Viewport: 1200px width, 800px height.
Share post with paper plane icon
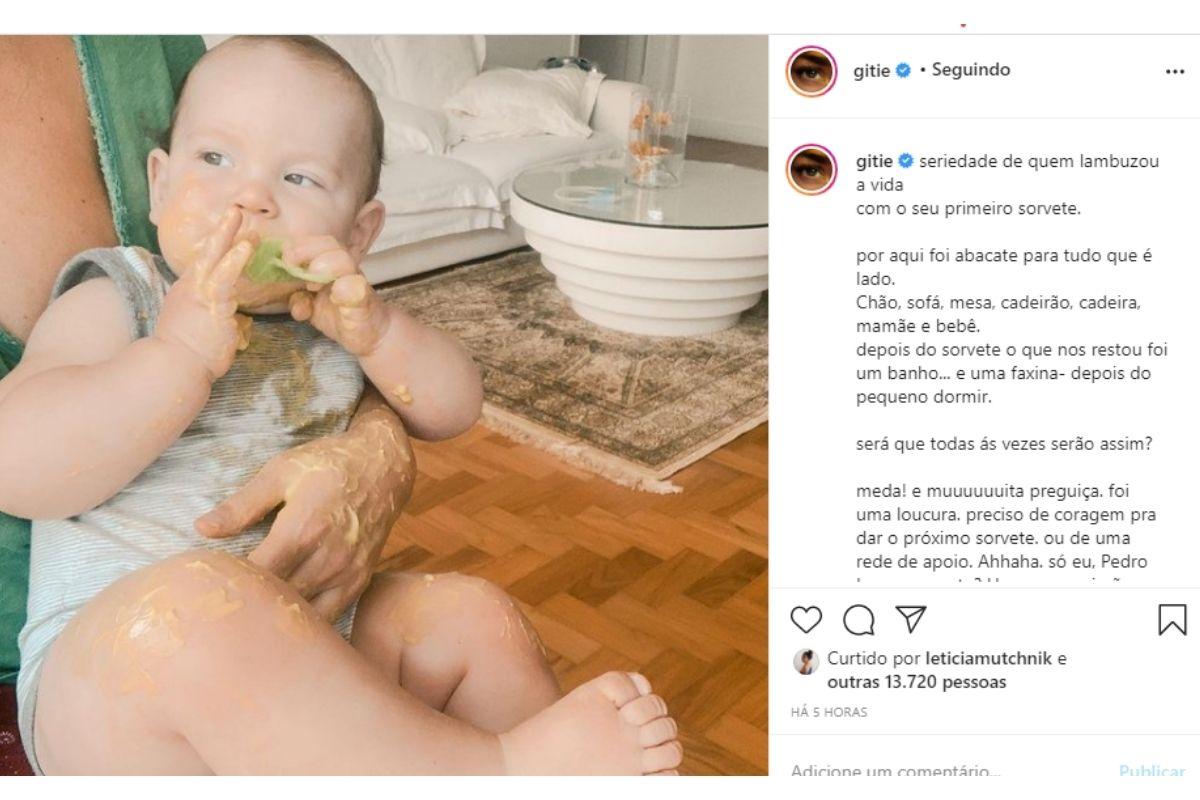910,620
